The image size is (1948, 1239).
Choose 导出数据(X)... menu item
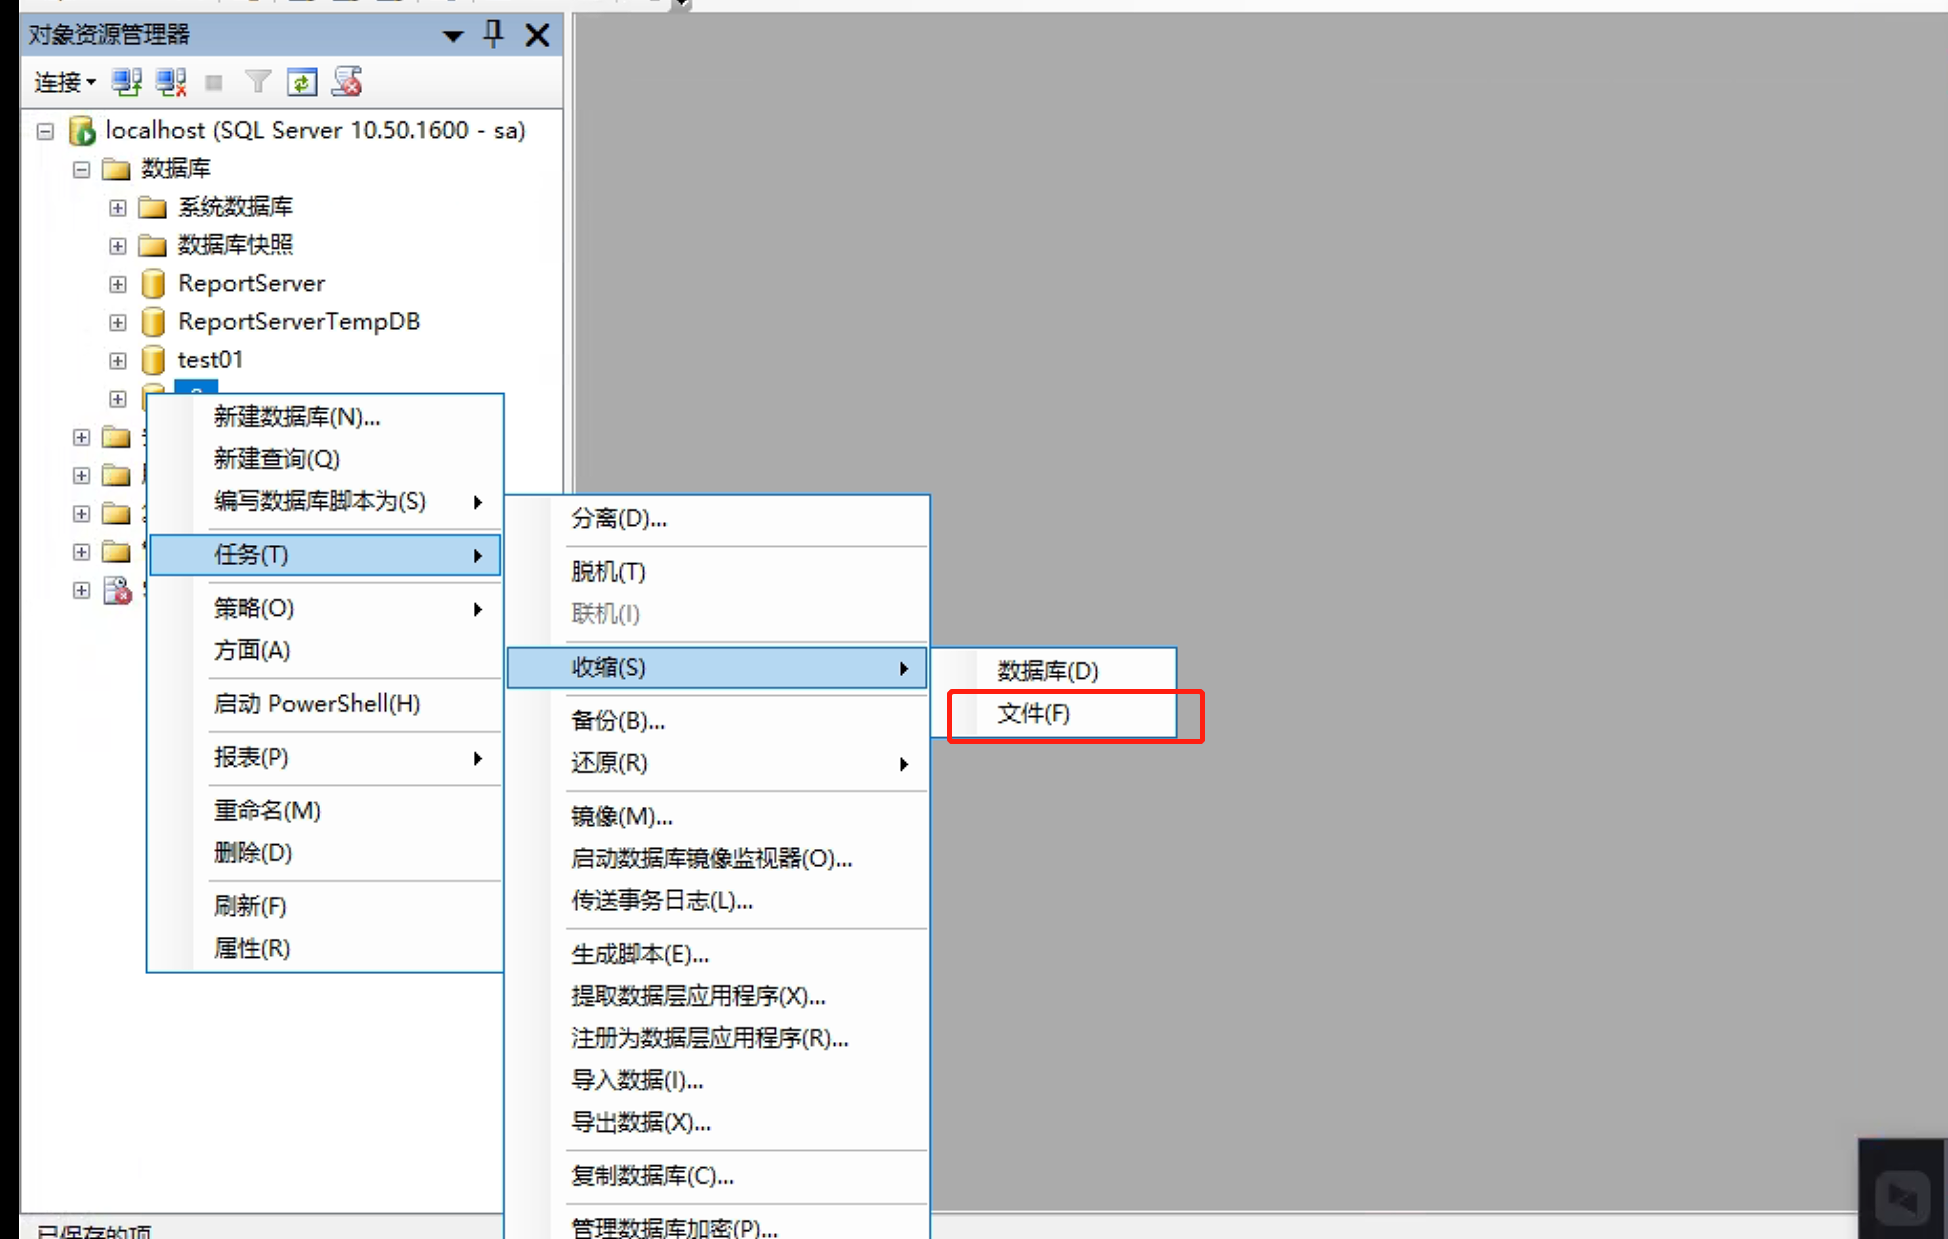(x=718, y=1123)
